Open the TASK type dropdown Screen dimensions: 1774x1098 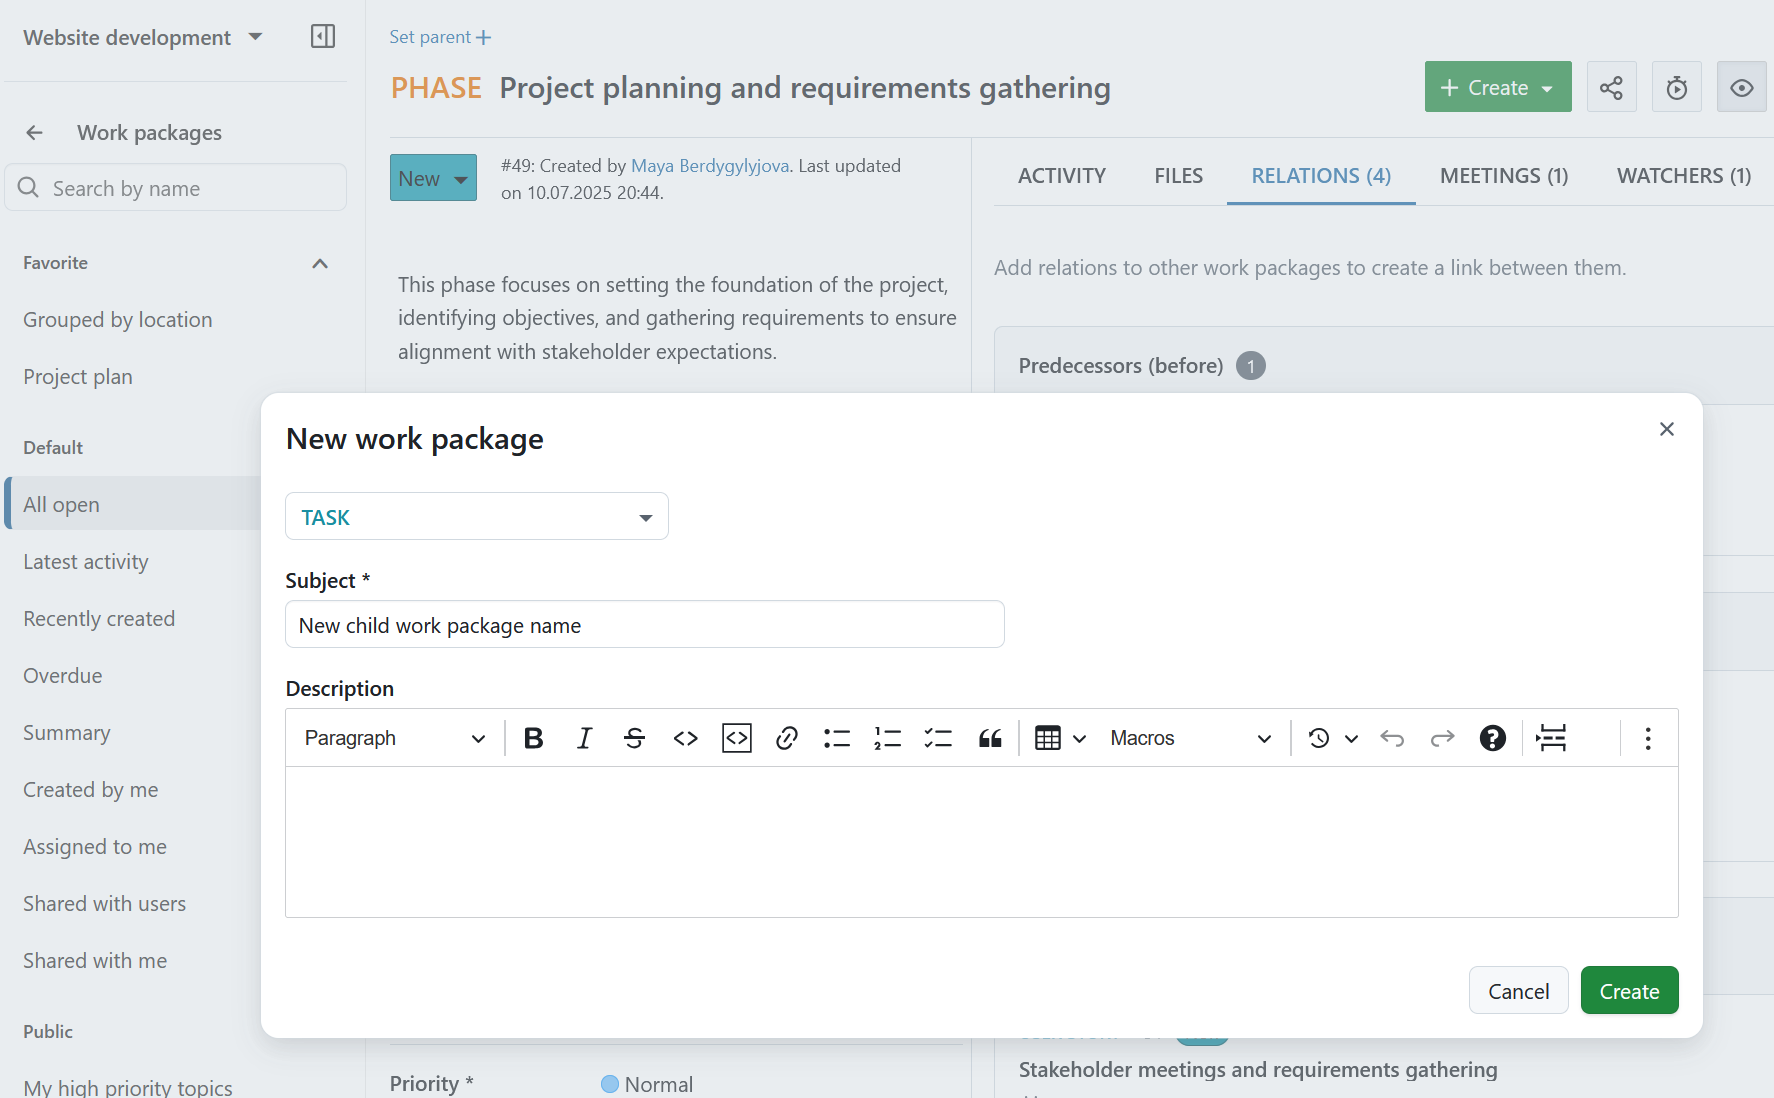tap(476, 516)
